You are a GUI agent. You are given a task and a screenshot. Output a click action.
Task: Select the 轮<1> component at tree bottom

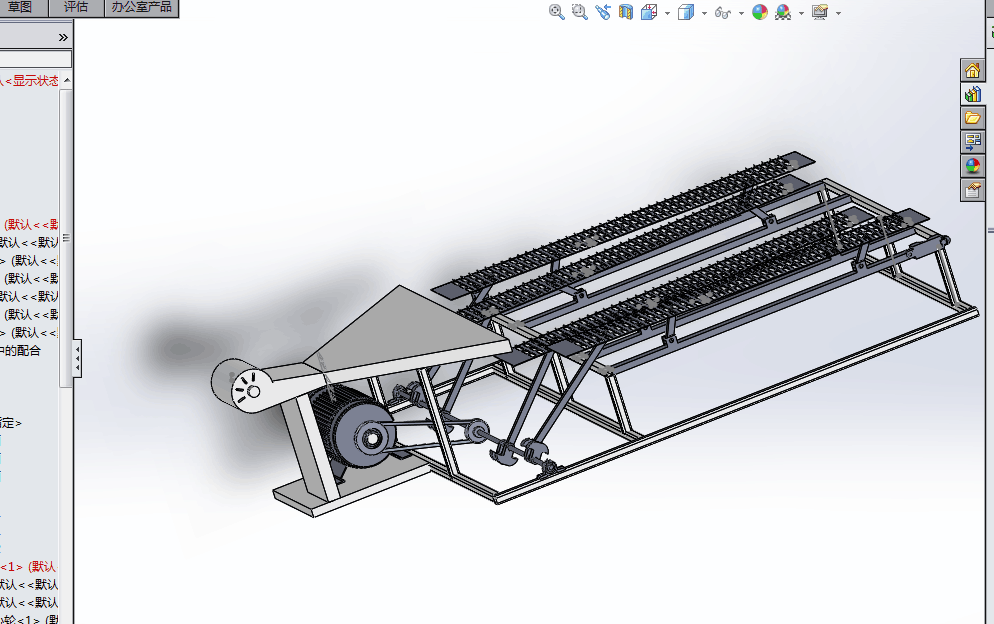tap(29, 620)
